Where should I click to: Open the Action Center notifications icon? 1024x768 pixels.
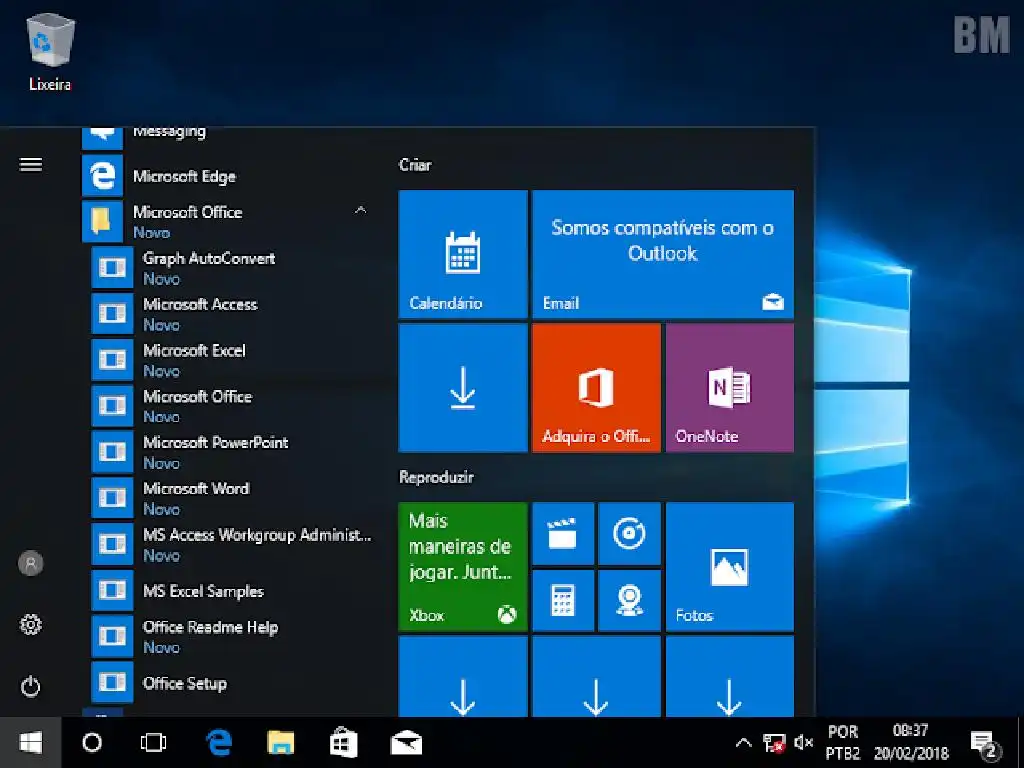(x=985, y=744)
